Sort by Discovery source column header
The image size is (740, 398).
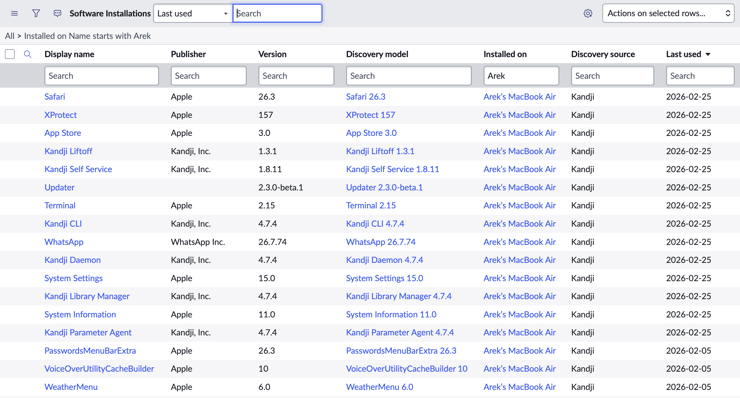pos(603,54)
